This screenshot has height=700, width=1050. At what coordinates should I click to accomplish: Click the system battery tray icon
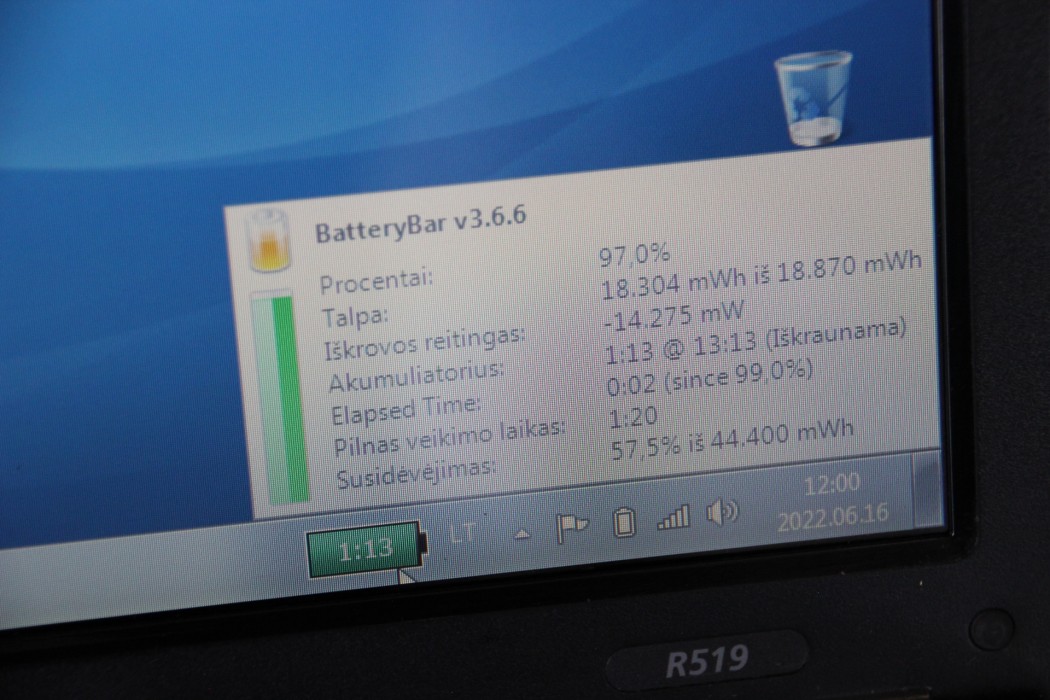(x=624, y=522)
